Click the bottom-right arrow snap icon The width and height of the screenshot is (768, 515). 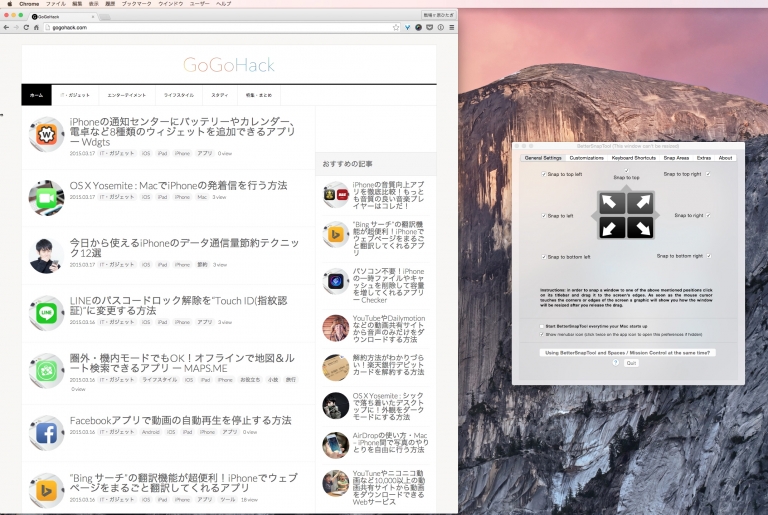(x=641, y=227)
